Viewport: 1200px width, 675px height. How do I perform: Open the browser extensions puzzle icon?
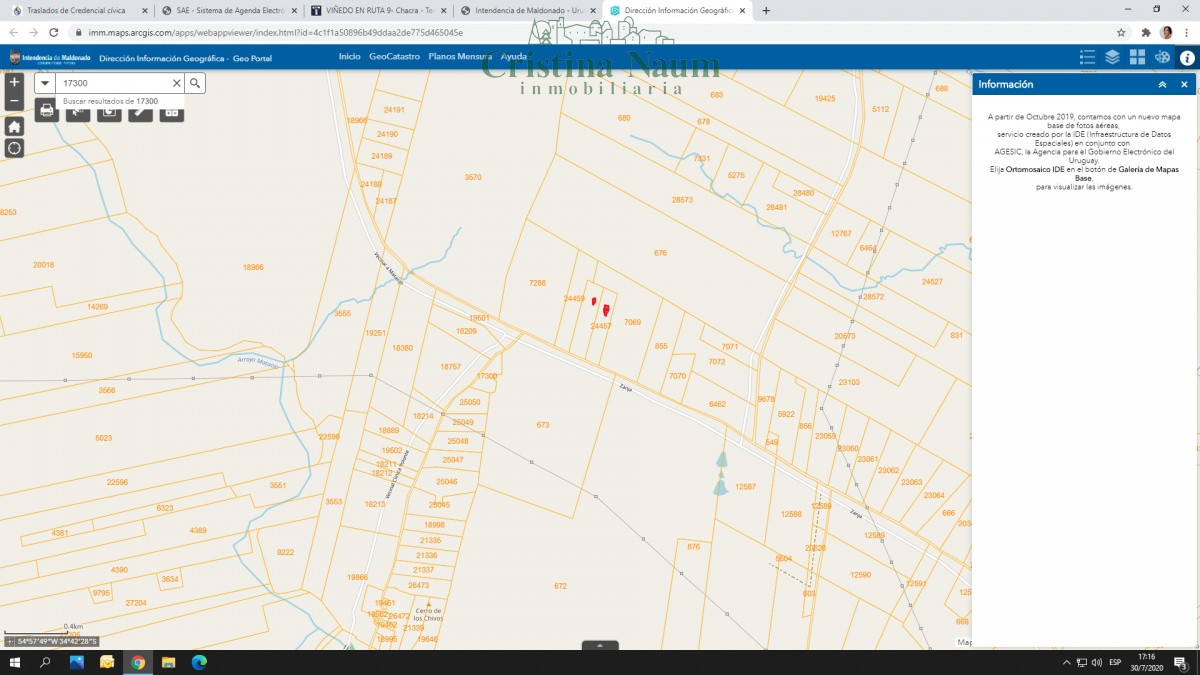tap(1146, 32)
